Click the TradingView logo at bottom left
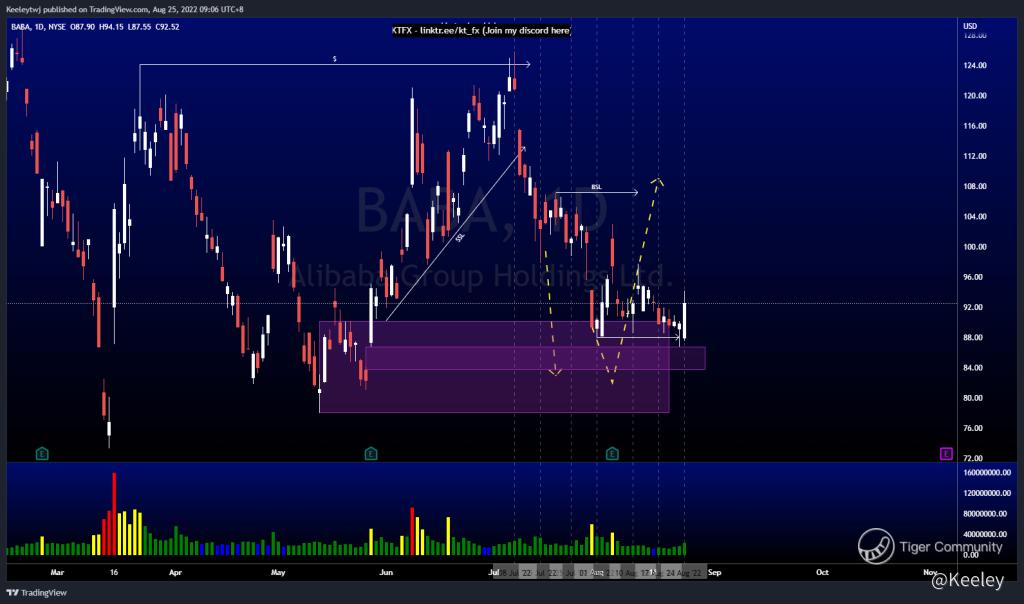 tap(37, 593)
